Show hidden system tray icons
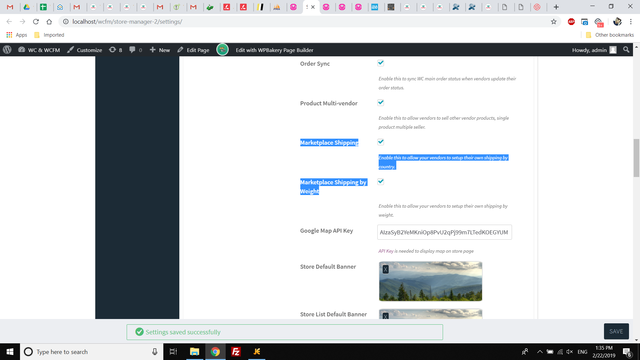Image resolution: width=640 pixels, height=360 pixels. (540, 351)
